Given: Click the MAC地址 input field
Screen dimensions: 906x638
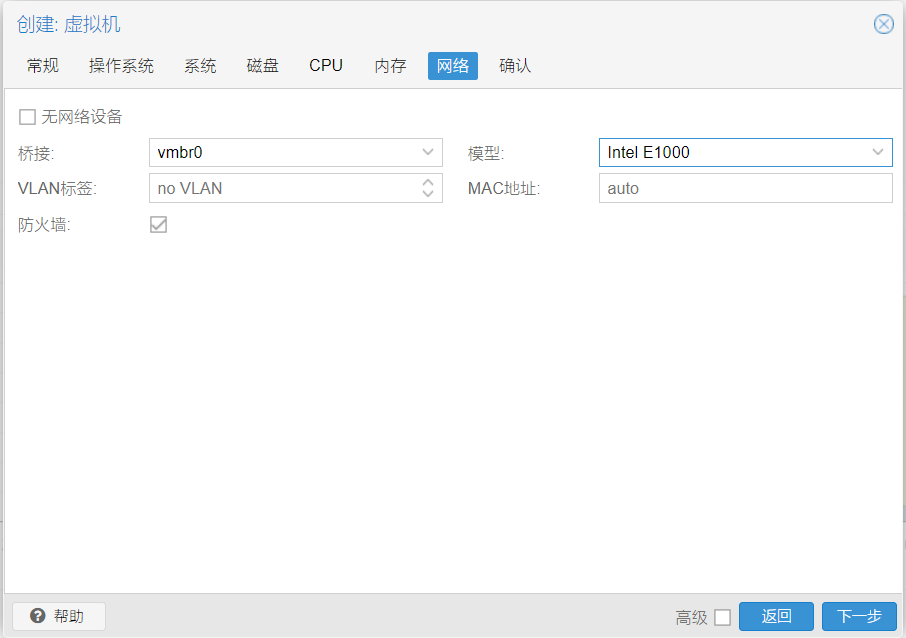Looking at the screenshot, I should click(x=745, y=188).
